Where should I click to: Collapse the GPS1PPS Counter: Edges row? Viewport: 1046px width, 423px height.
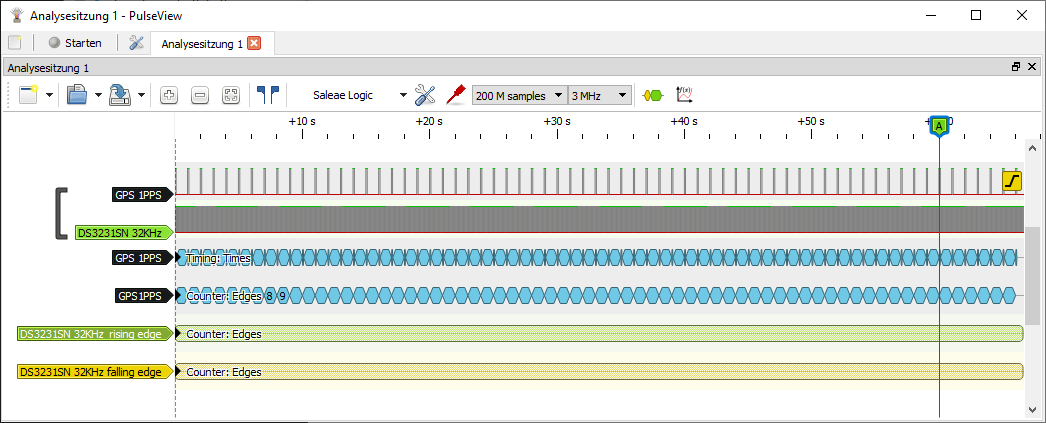point(178,296)
